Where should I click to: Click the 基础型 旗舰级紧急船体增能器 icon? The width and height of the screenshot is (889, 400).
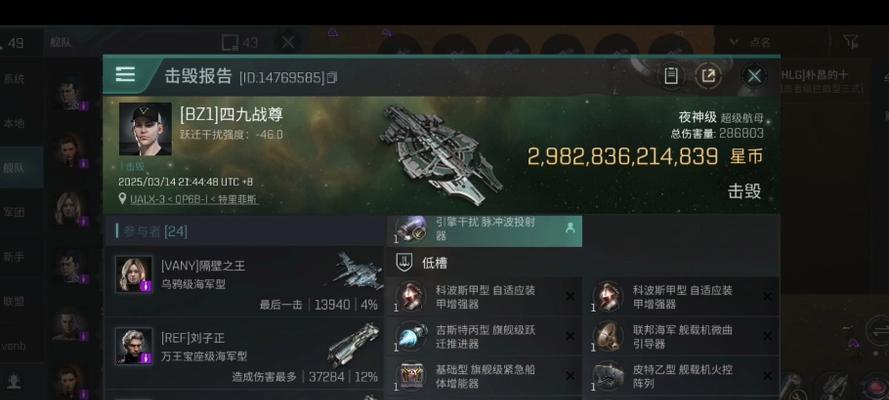tap(410, 375)
